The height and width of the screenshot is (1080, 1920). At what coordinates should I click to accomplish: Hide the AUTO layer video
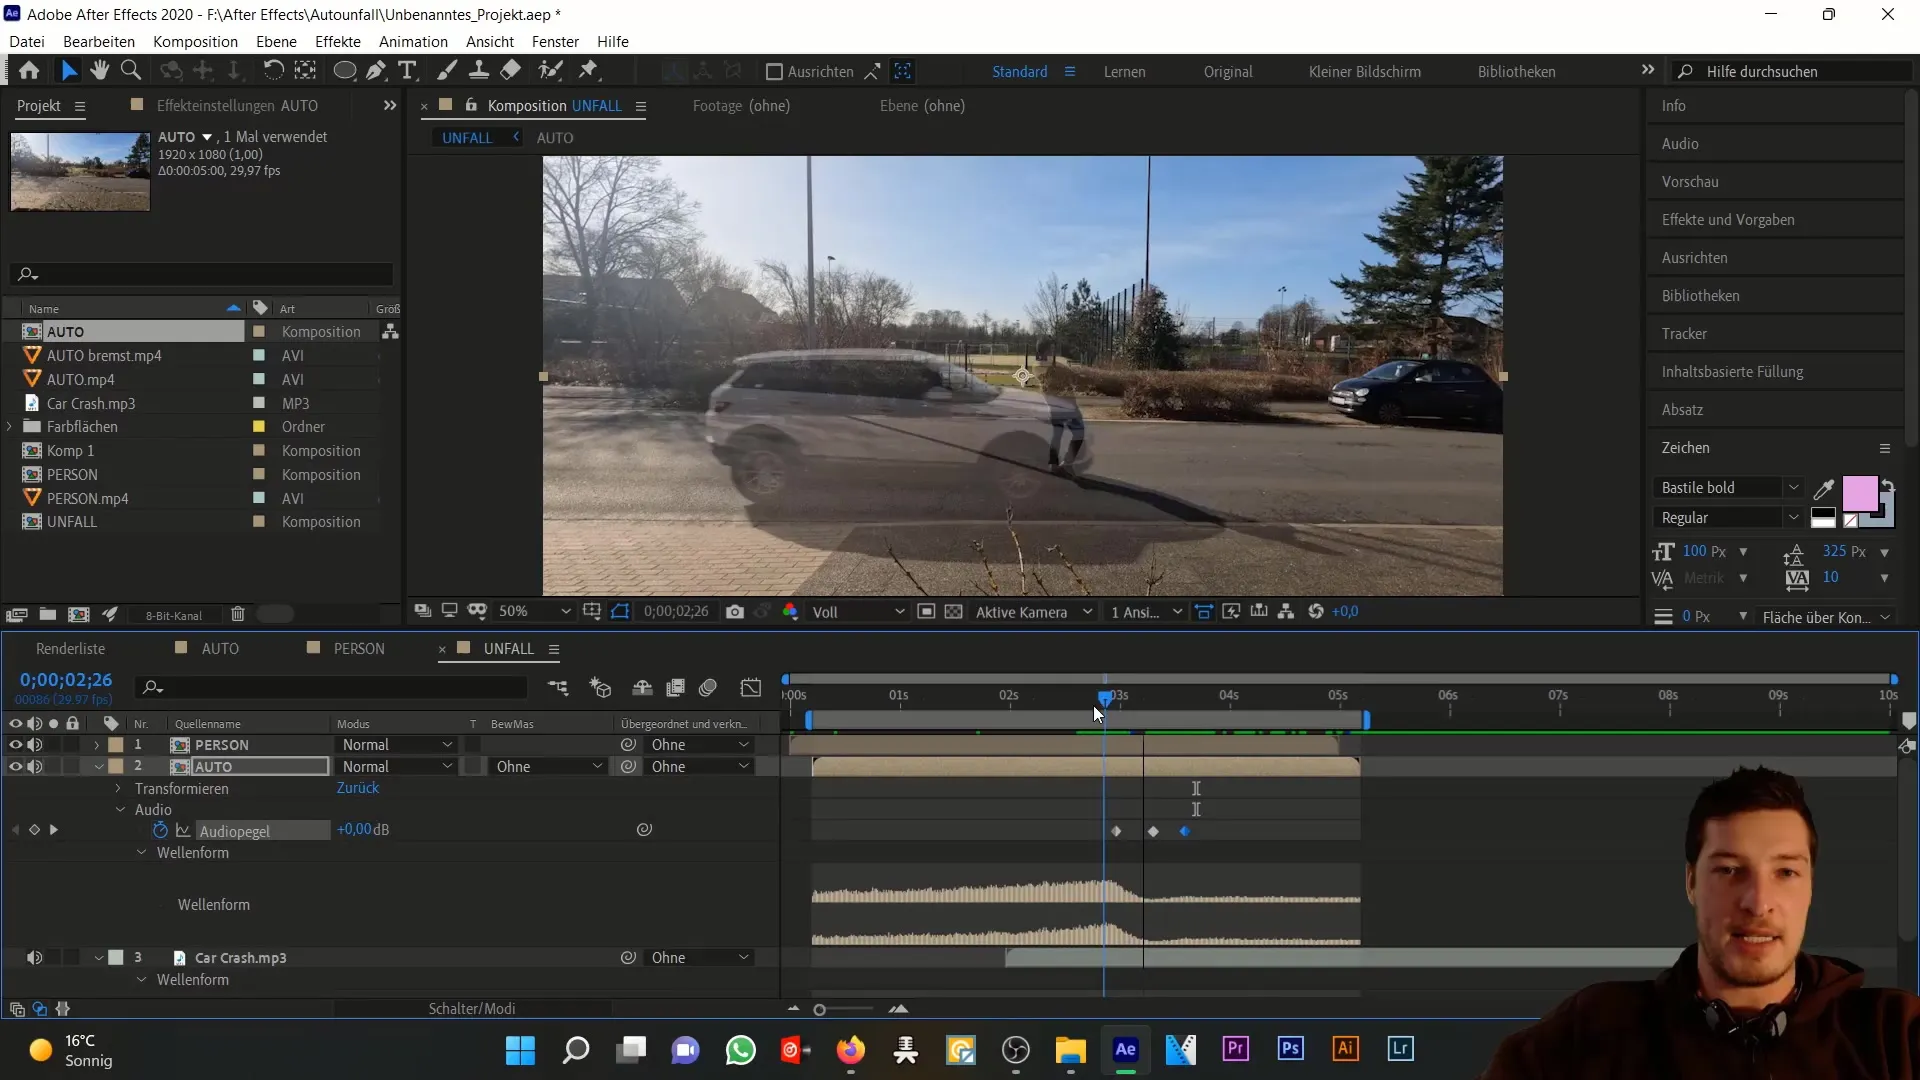tap(15, 767)
